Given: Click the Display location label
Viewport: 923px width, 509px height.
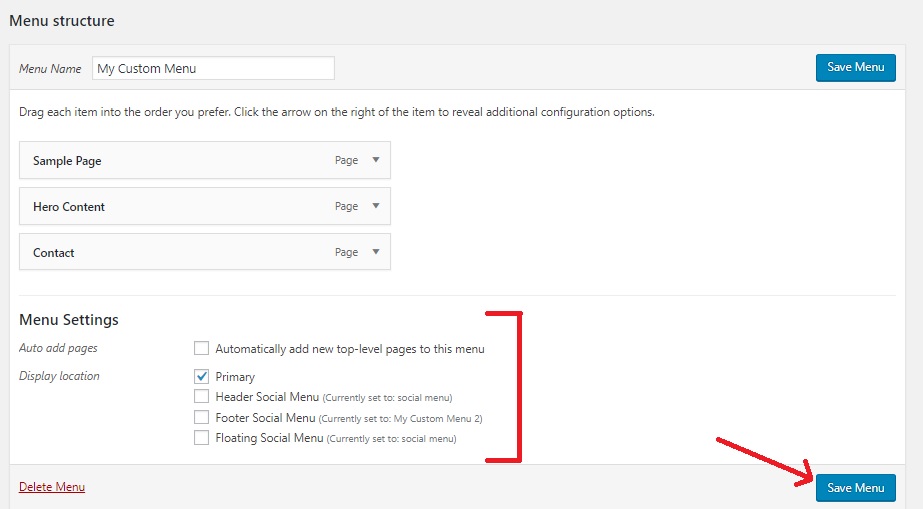Looking at the screenshot, I should tap(59, 375).
